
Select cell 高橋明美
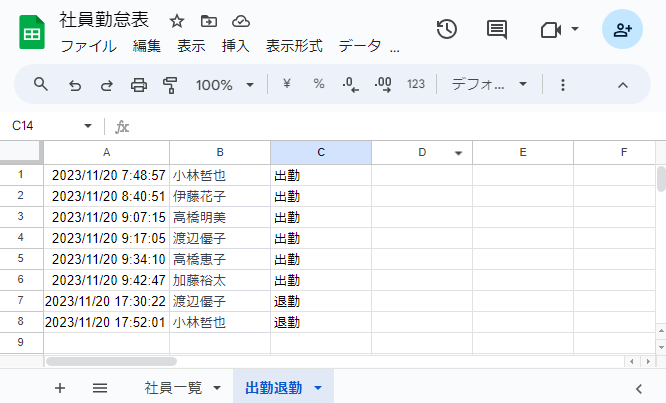(x=220, y=217)
